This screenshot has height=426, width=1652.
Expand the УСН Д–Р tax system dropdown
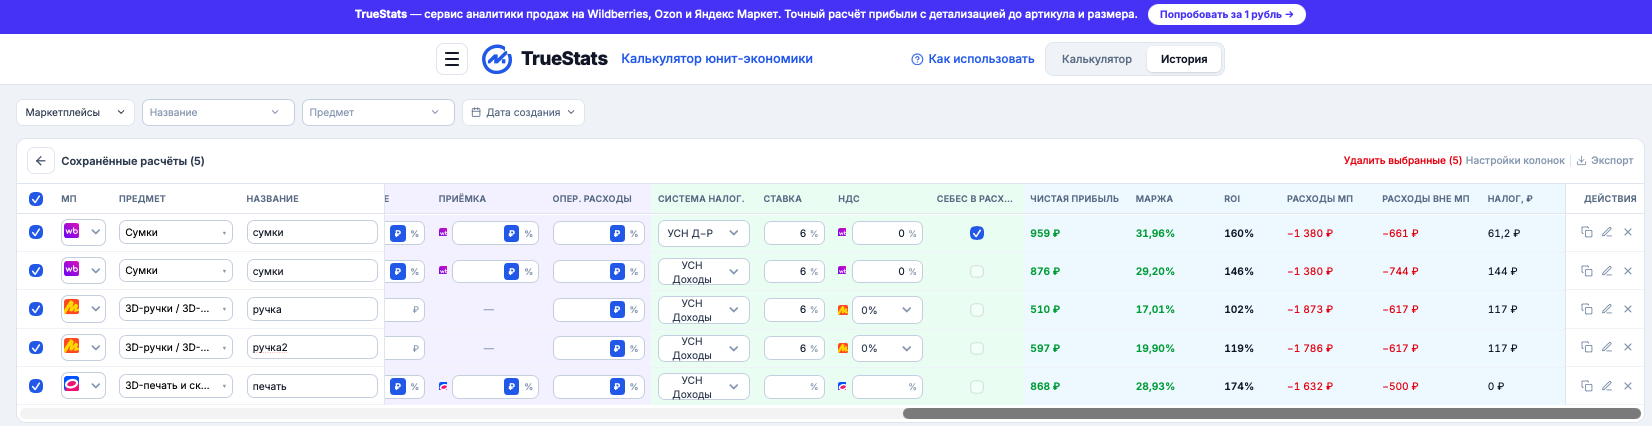[703, 233]
